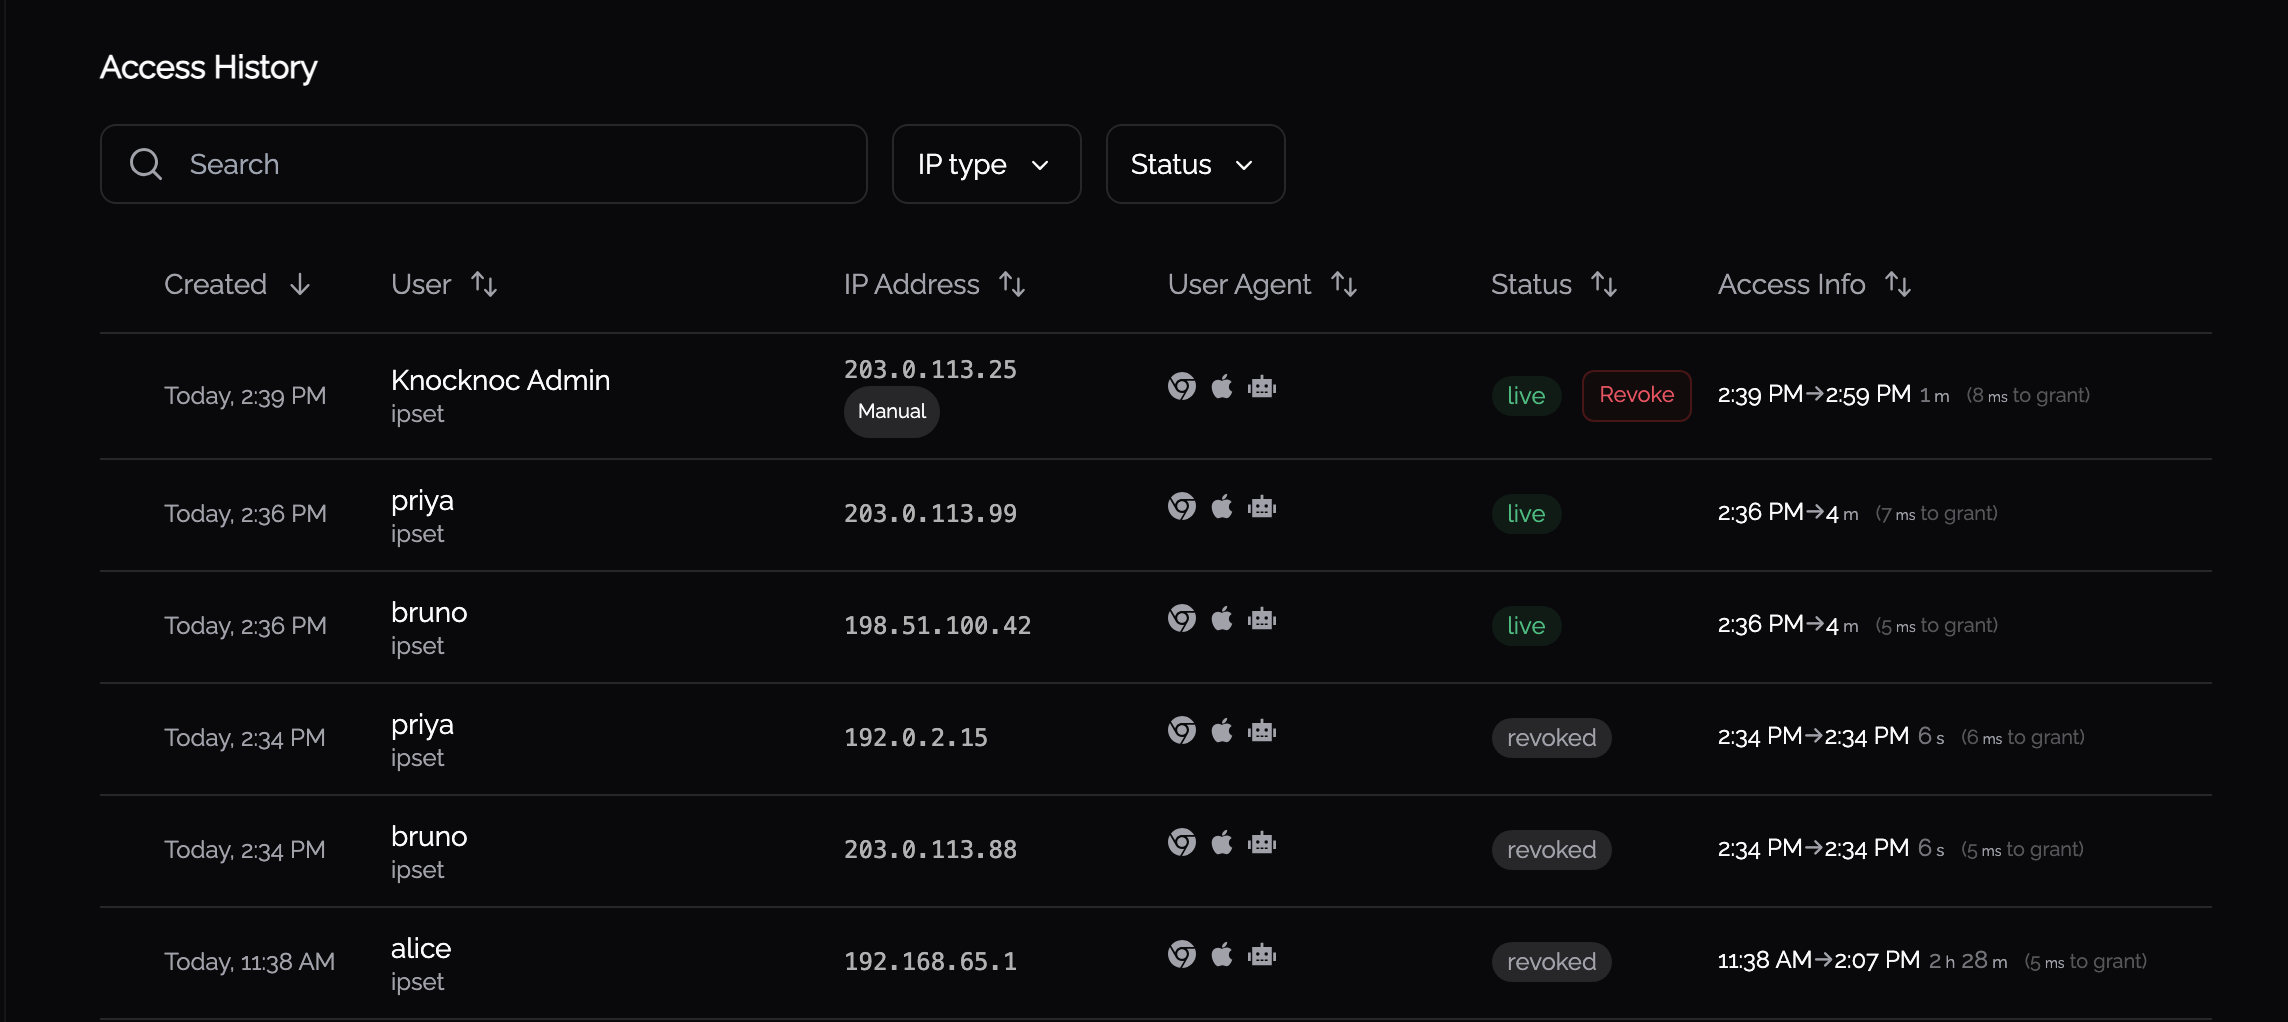The height and width of the screenshot is (1022, 2288).
Task: Click the Manual badge under 203.0.113.25
Action: tap(891, 412)
